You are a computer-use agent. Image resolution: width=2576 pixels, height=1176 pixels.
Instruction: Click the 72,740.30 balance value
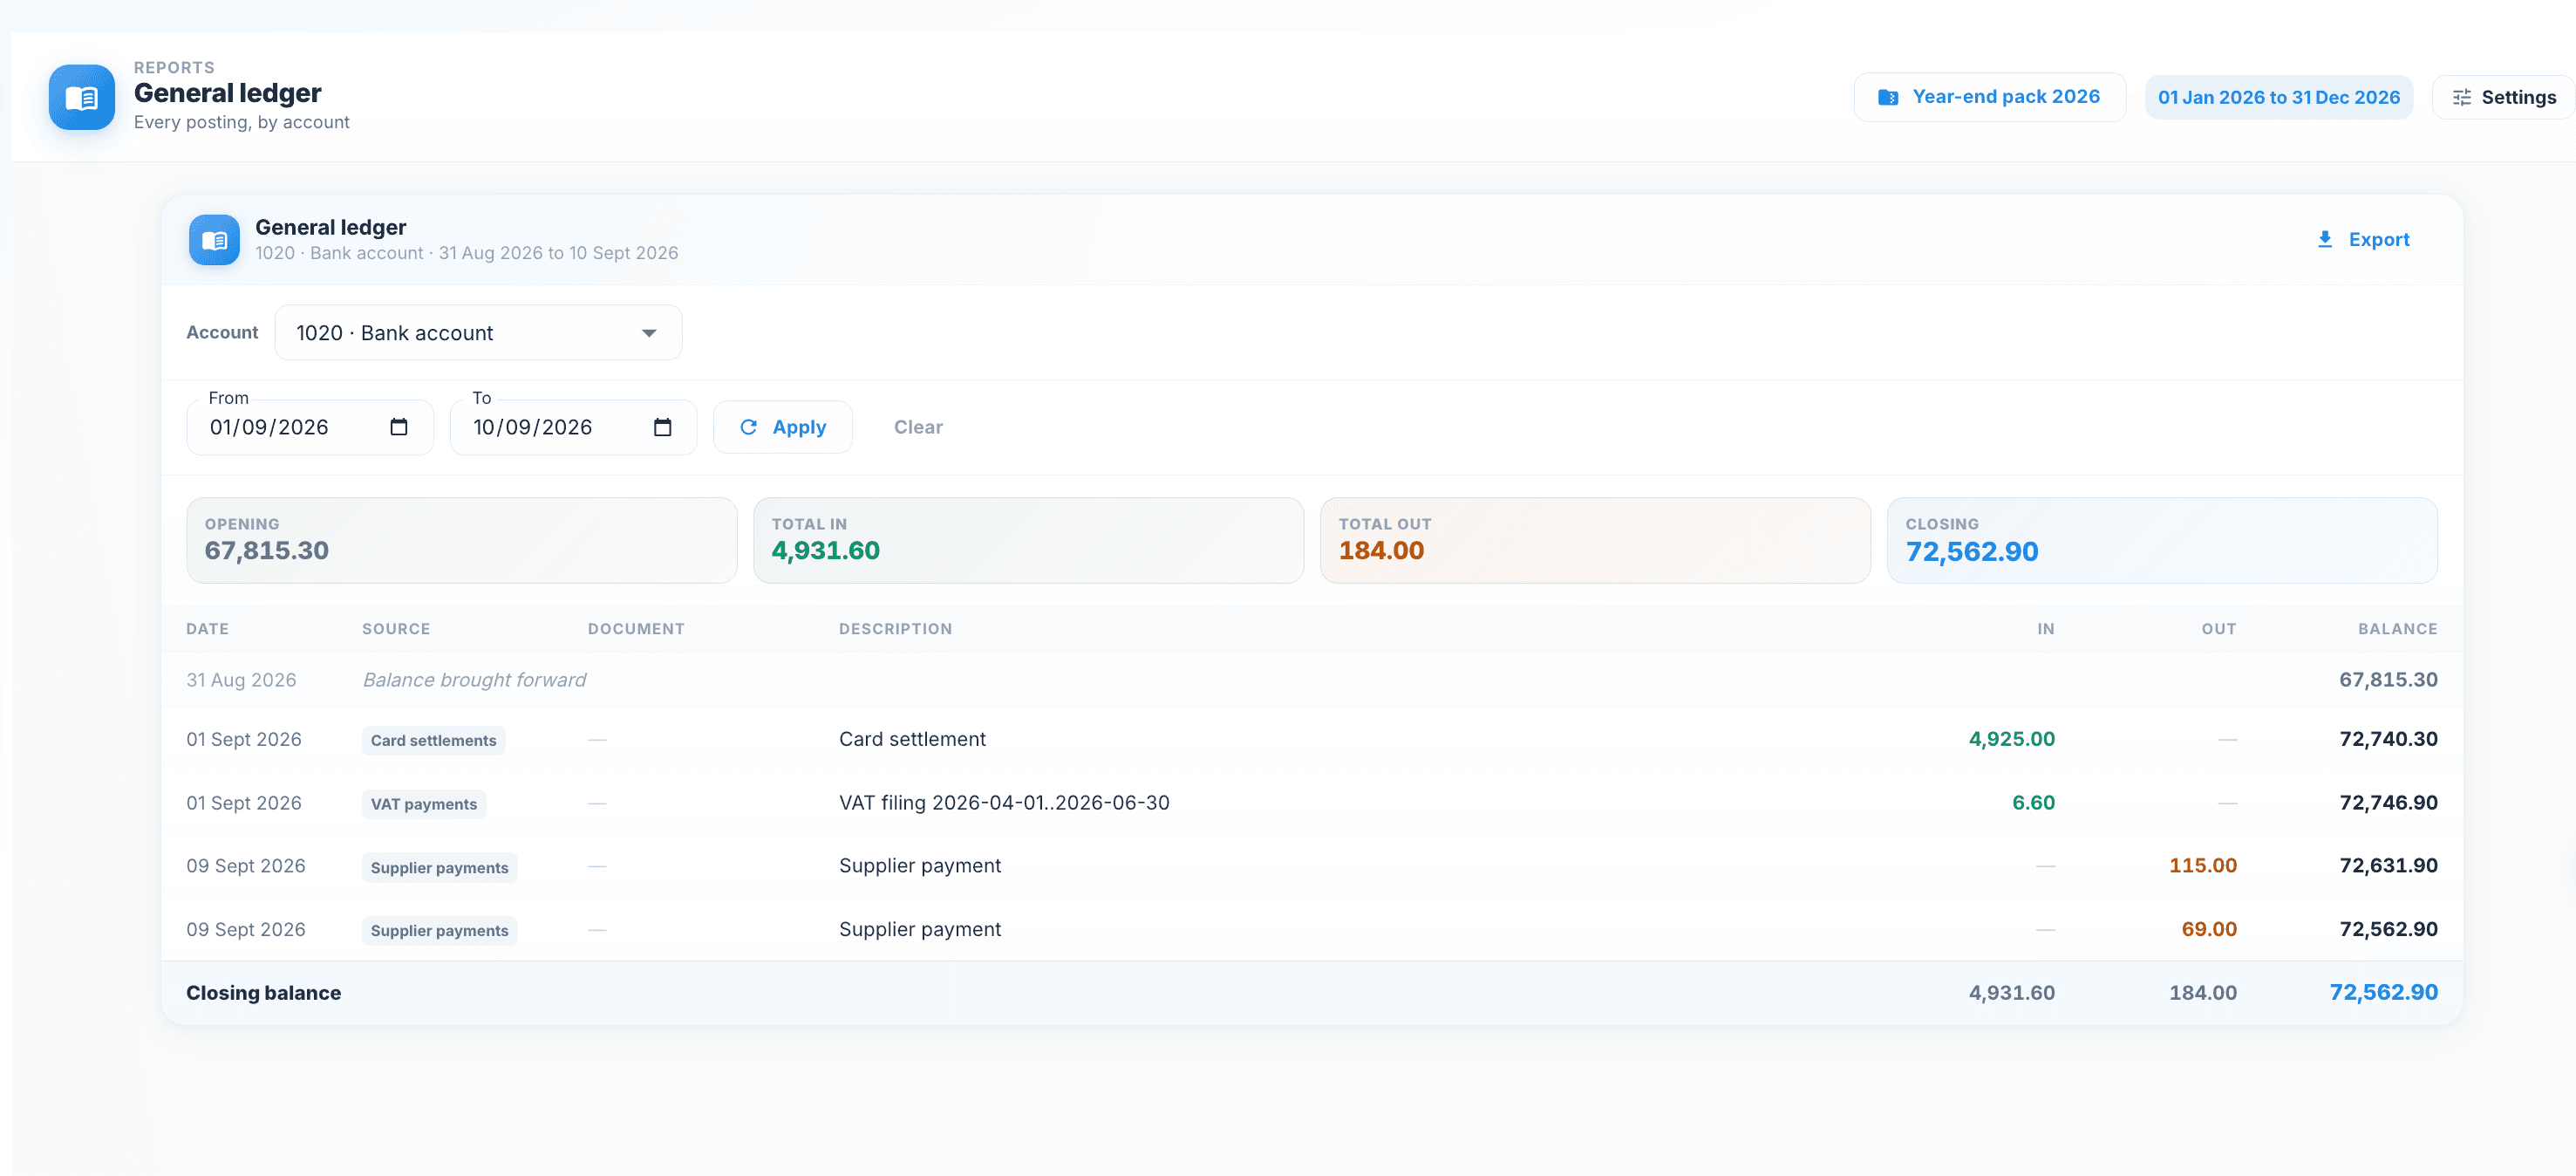(x=2388, y=739)
